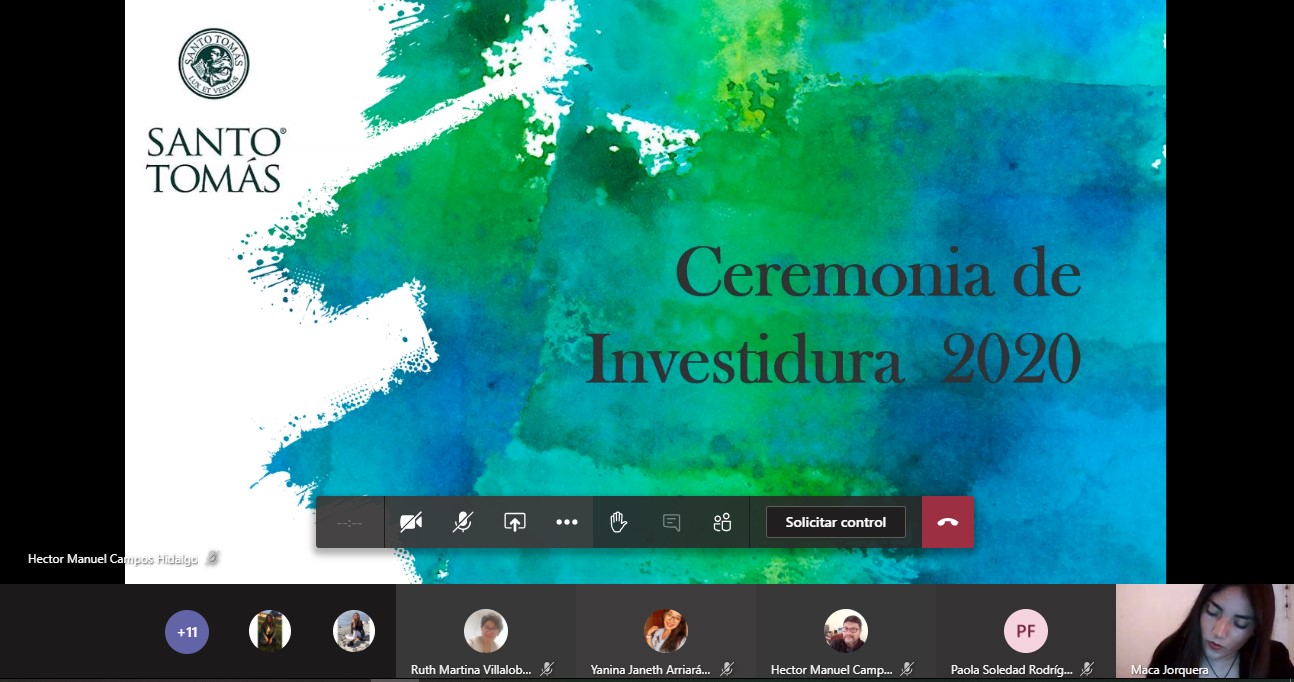Select Ruth Martina Villalobos participant tile
The image size is (1294, 682).
(x=486, y=632)
